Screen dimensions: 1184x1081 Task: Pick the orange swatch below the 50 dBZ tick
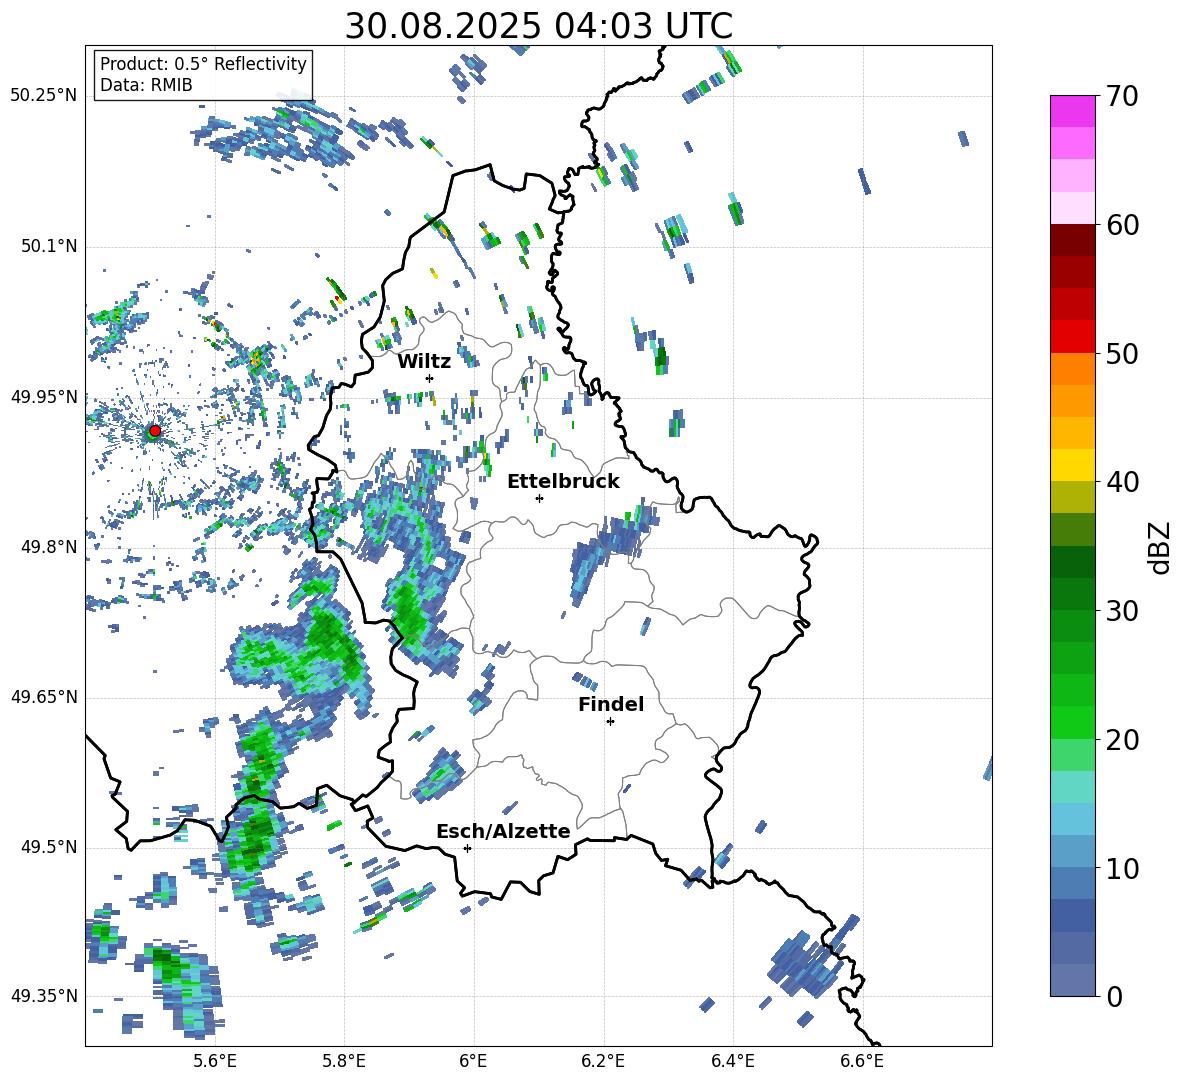(1072, 368)
